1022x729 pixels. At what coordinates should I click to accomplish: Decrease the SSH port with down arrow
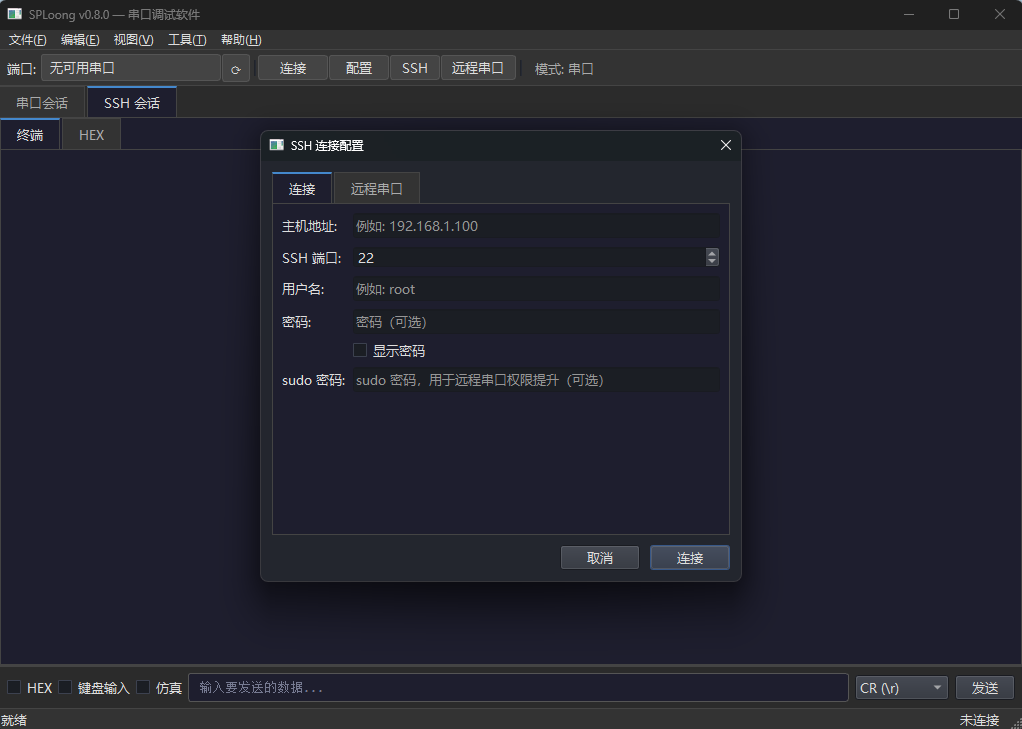[x=712, y=261]
